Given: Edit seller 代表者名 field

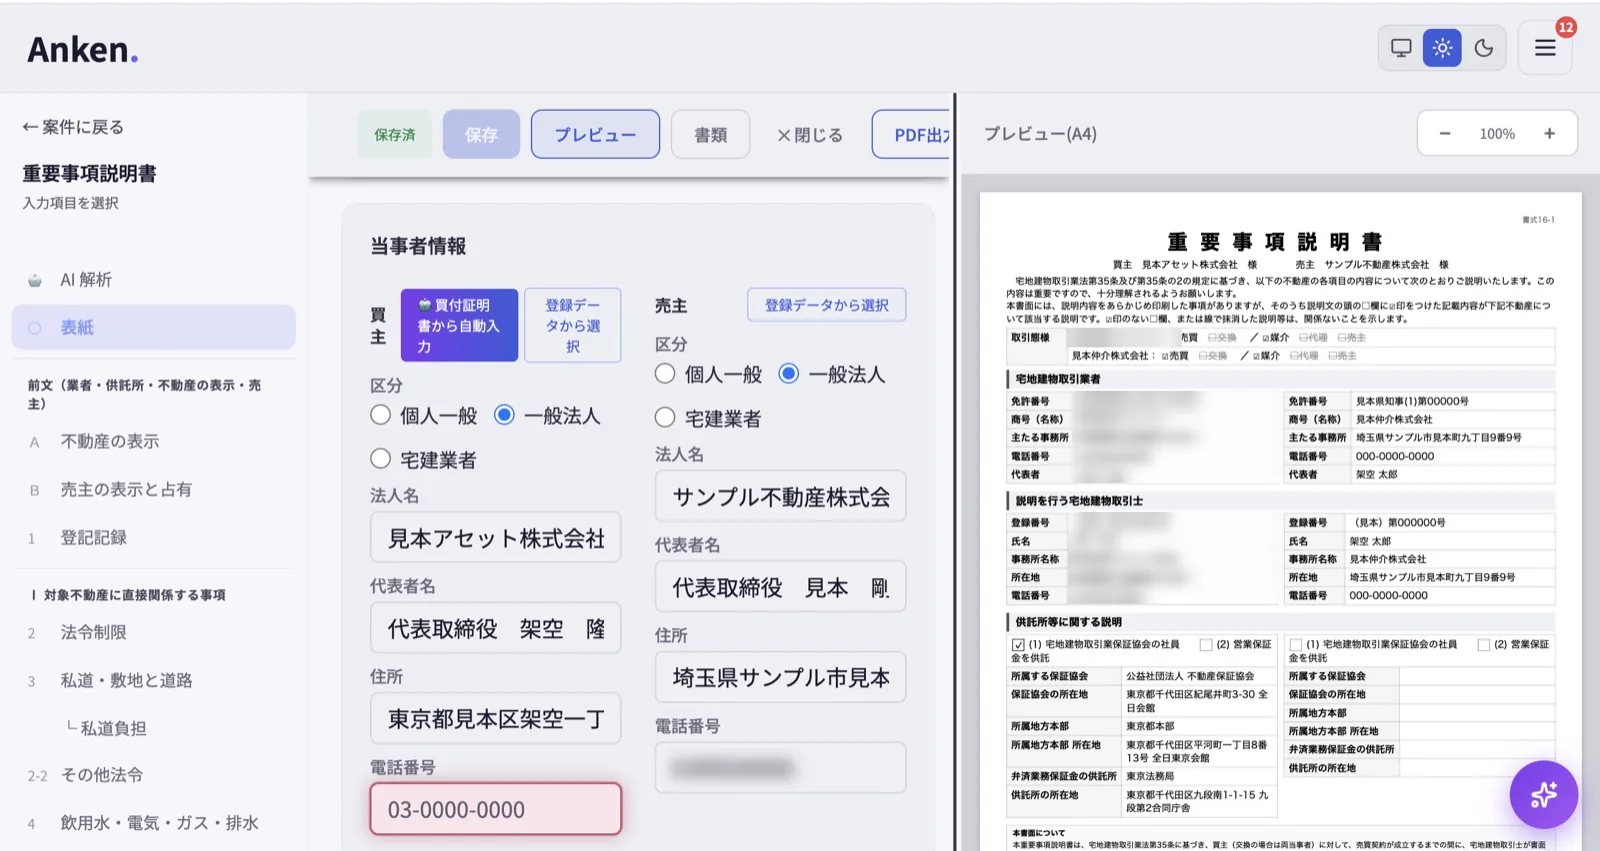Looking at the screenshot, I should click(x=780, y=587).
